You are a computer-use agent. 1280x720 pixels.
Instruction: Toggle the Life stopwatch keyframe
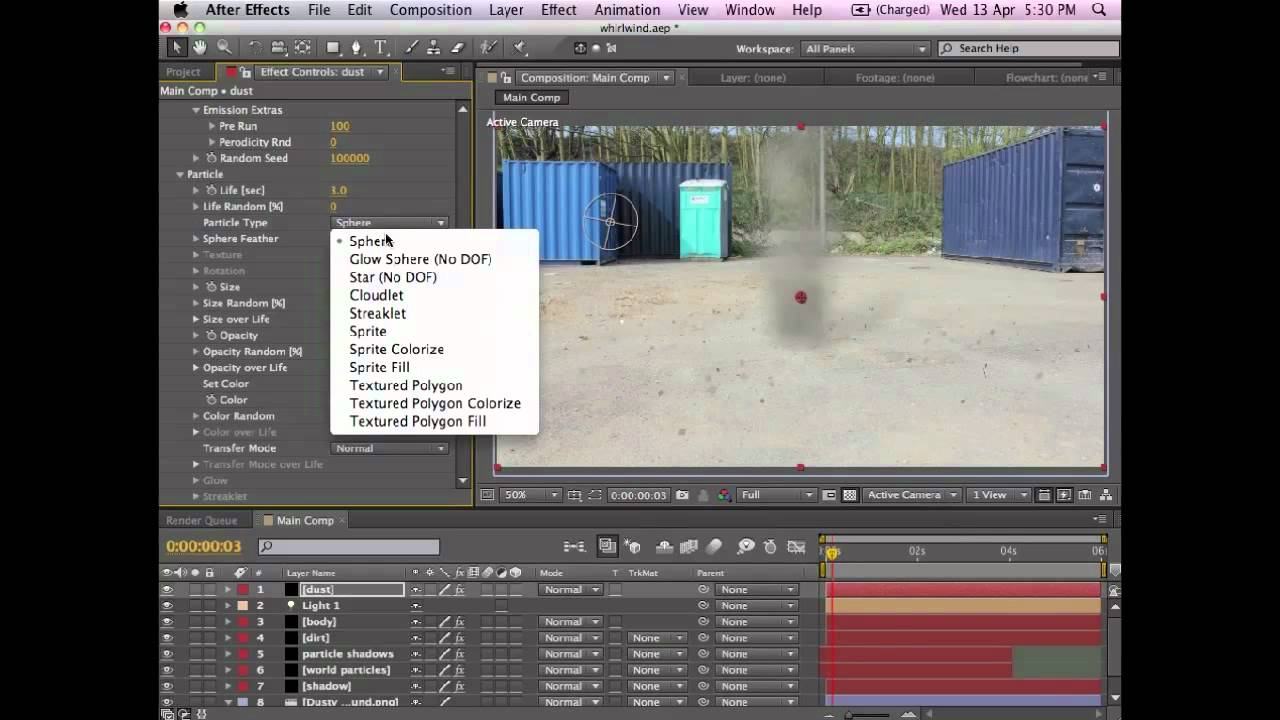click(x=211, y=190)
